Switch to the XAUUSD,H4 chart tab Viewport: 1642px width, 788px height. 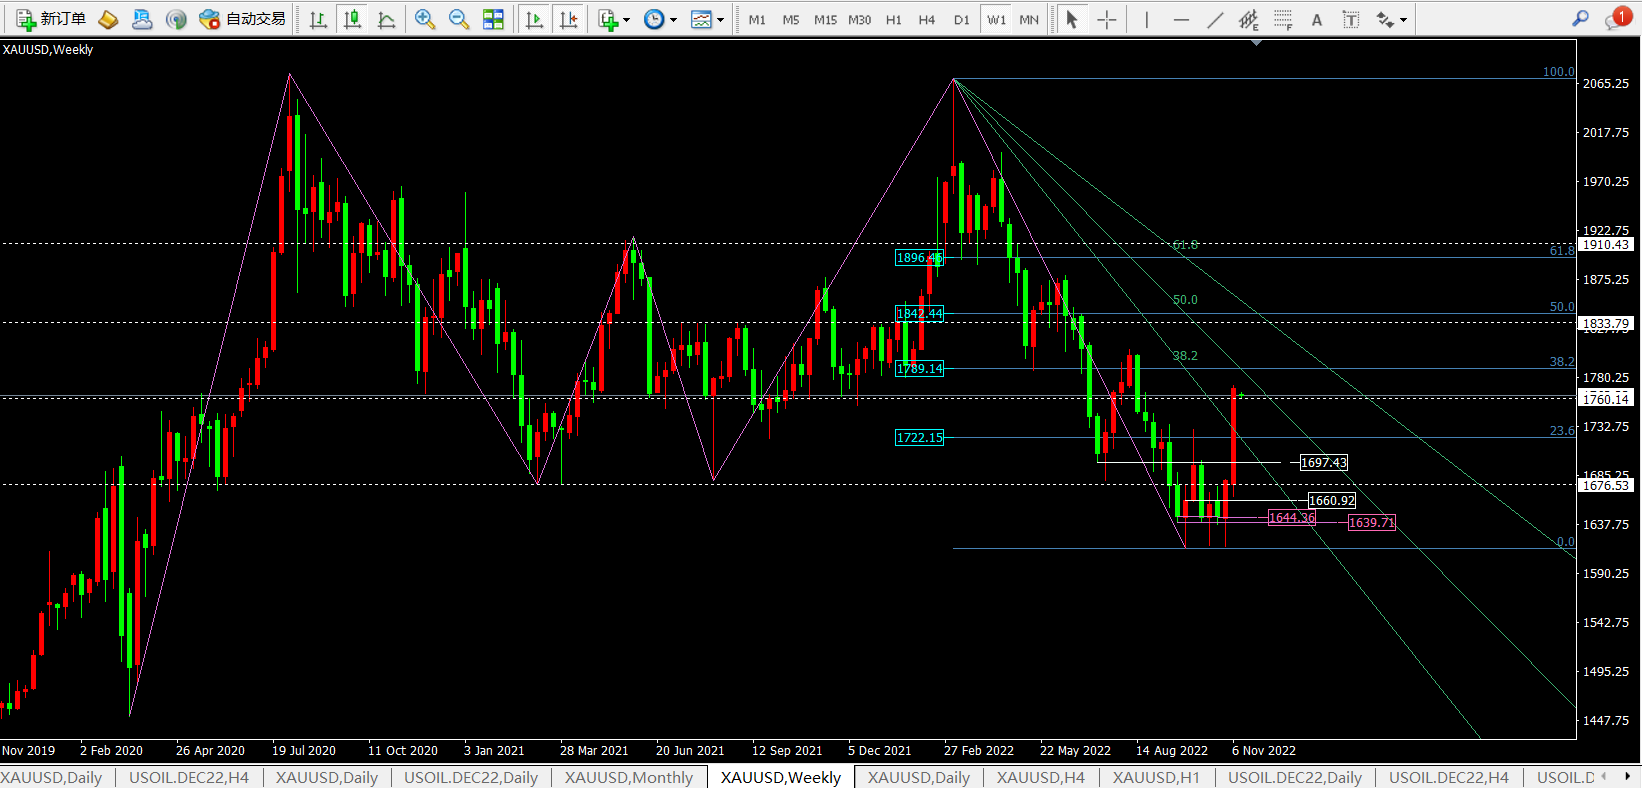[x=1041, y=777]
